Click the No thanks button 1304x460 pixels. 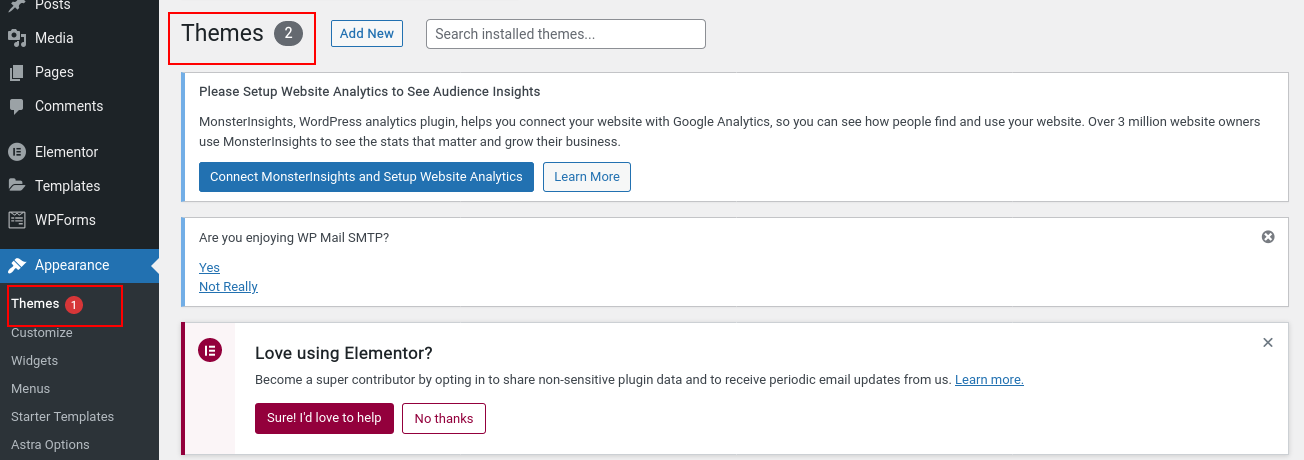click(x=444, y=418)
